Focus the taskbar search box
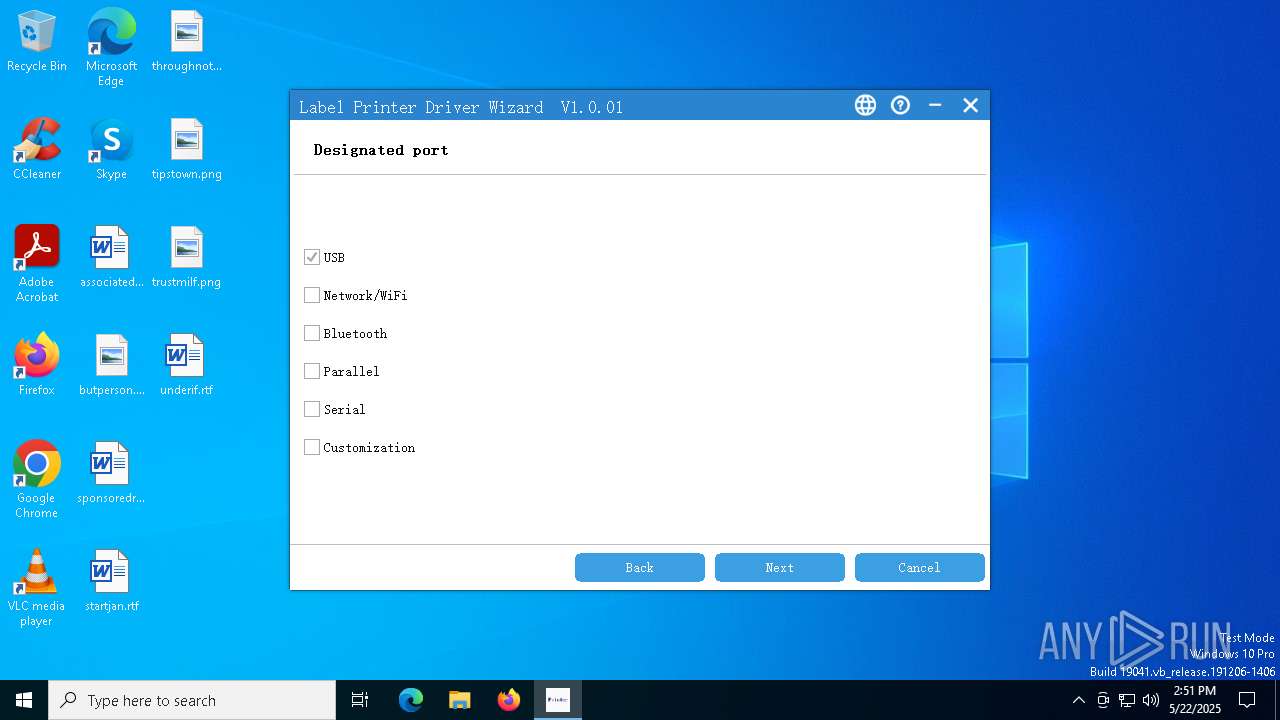The image size is (1280, 720). point(192,700)
